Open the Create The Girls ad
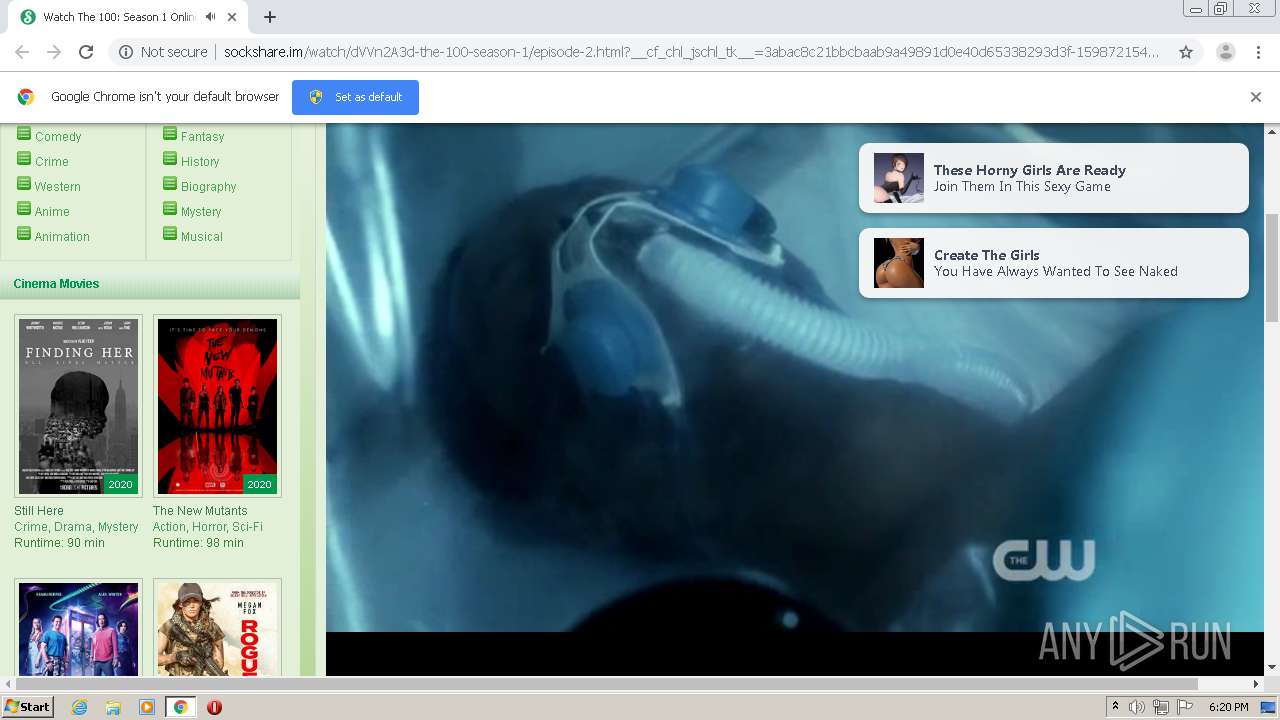The width and height of the screenshot is (1280, 720). click(x=1053, y=263)
